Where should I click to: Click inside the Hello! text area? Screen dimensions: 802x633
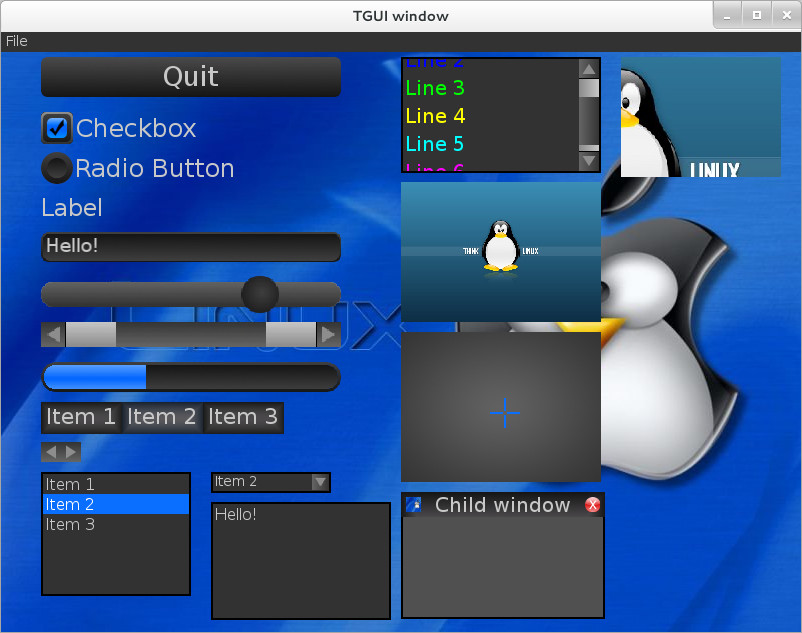click(301, 561)
